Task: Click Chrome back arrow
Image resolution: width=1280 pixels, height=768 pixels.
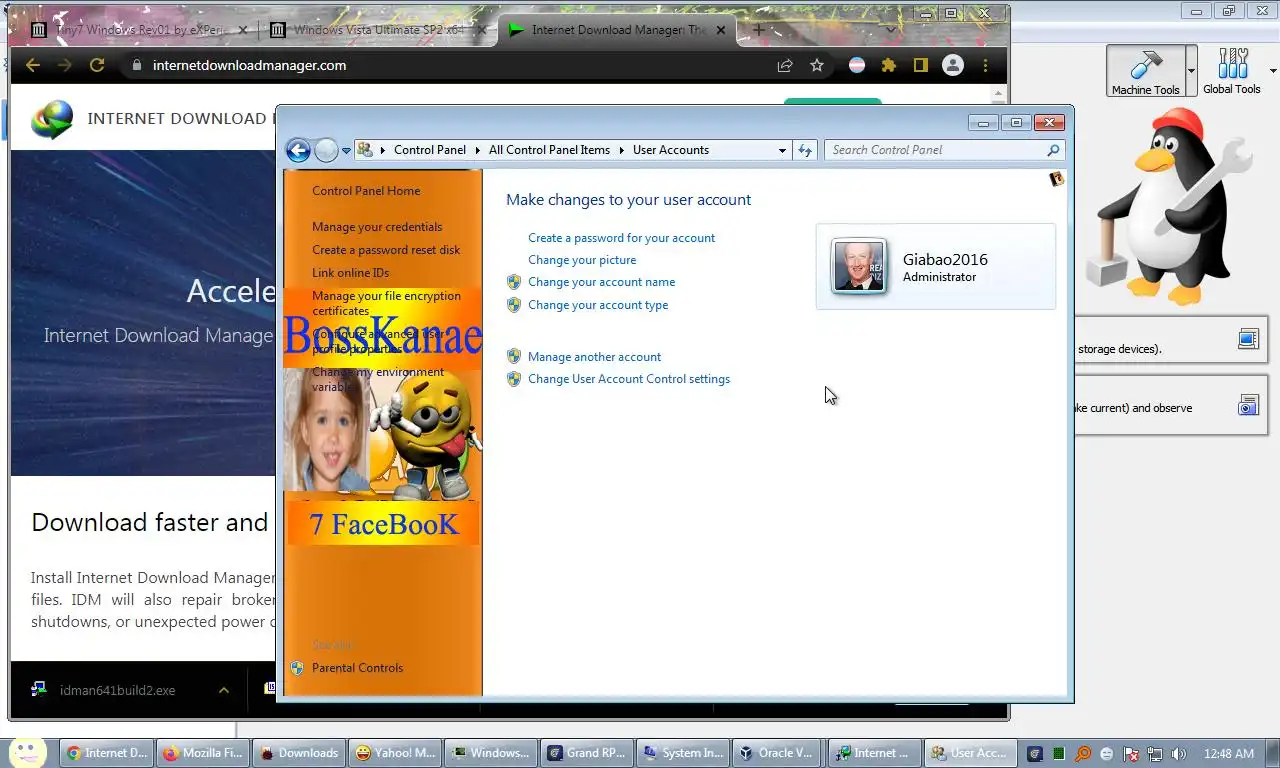Action: pyautogui.click(x=33, y=65)
